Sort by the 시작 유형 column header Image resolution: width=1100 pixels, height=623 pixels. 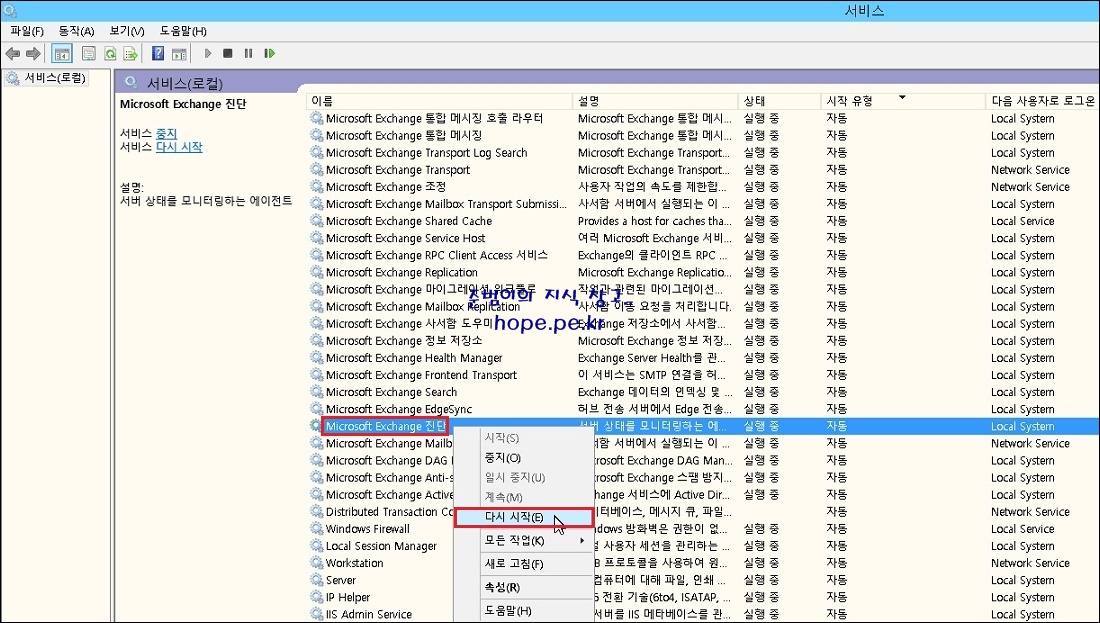click(x=903, y=101)
